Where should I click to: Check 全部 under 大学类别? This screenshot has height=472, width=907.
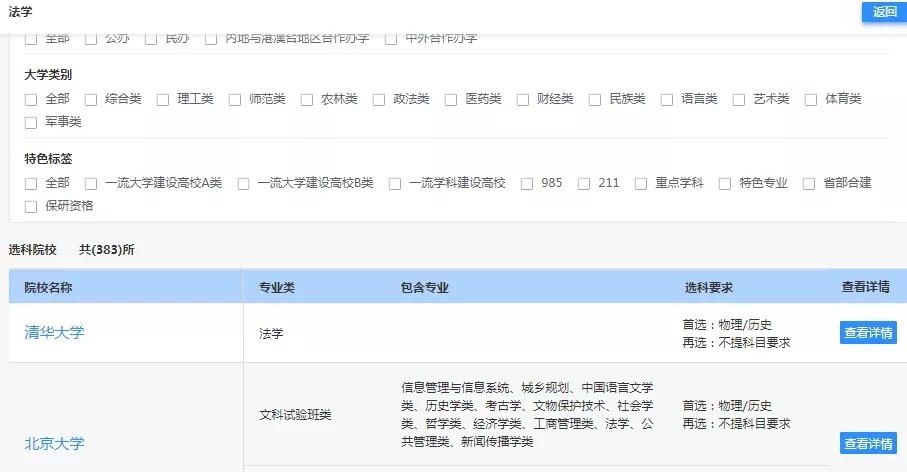[31, 99]
